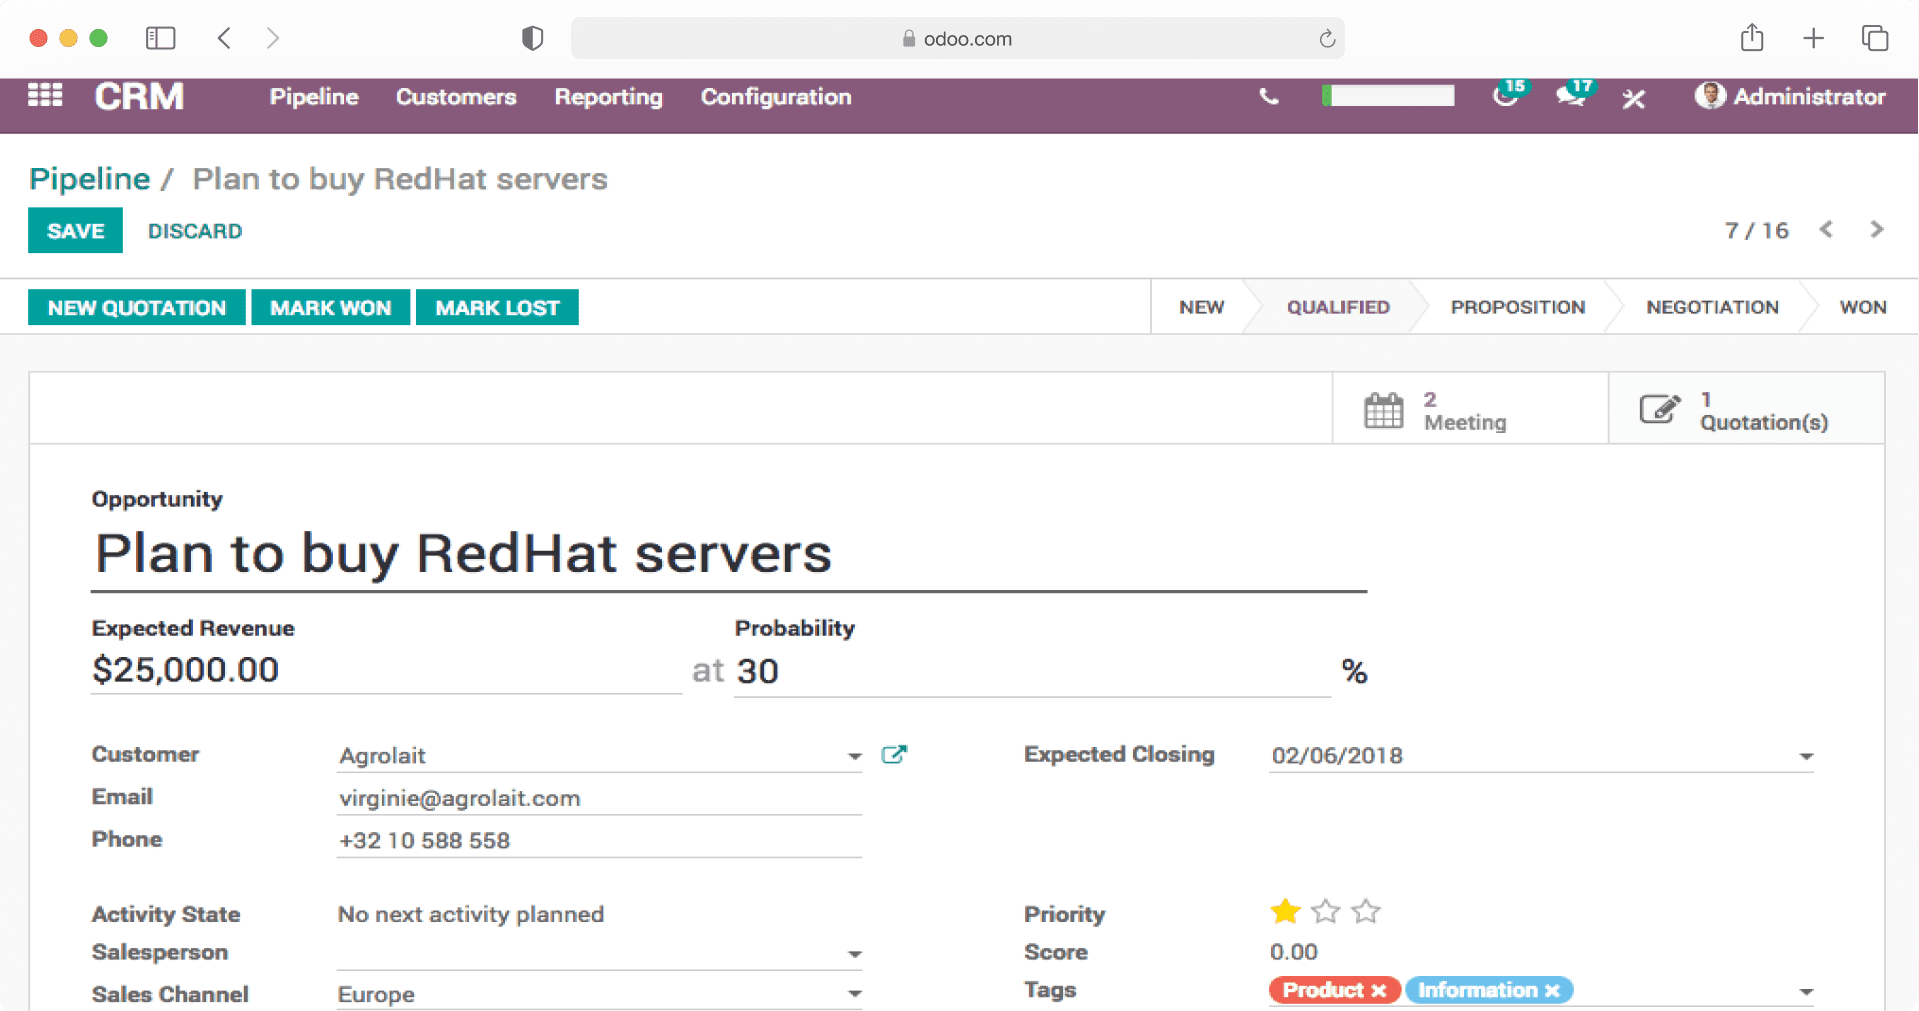This screenshot has height=1011, width=1919.
Task: Click Mark Won button
Action: 330,307
